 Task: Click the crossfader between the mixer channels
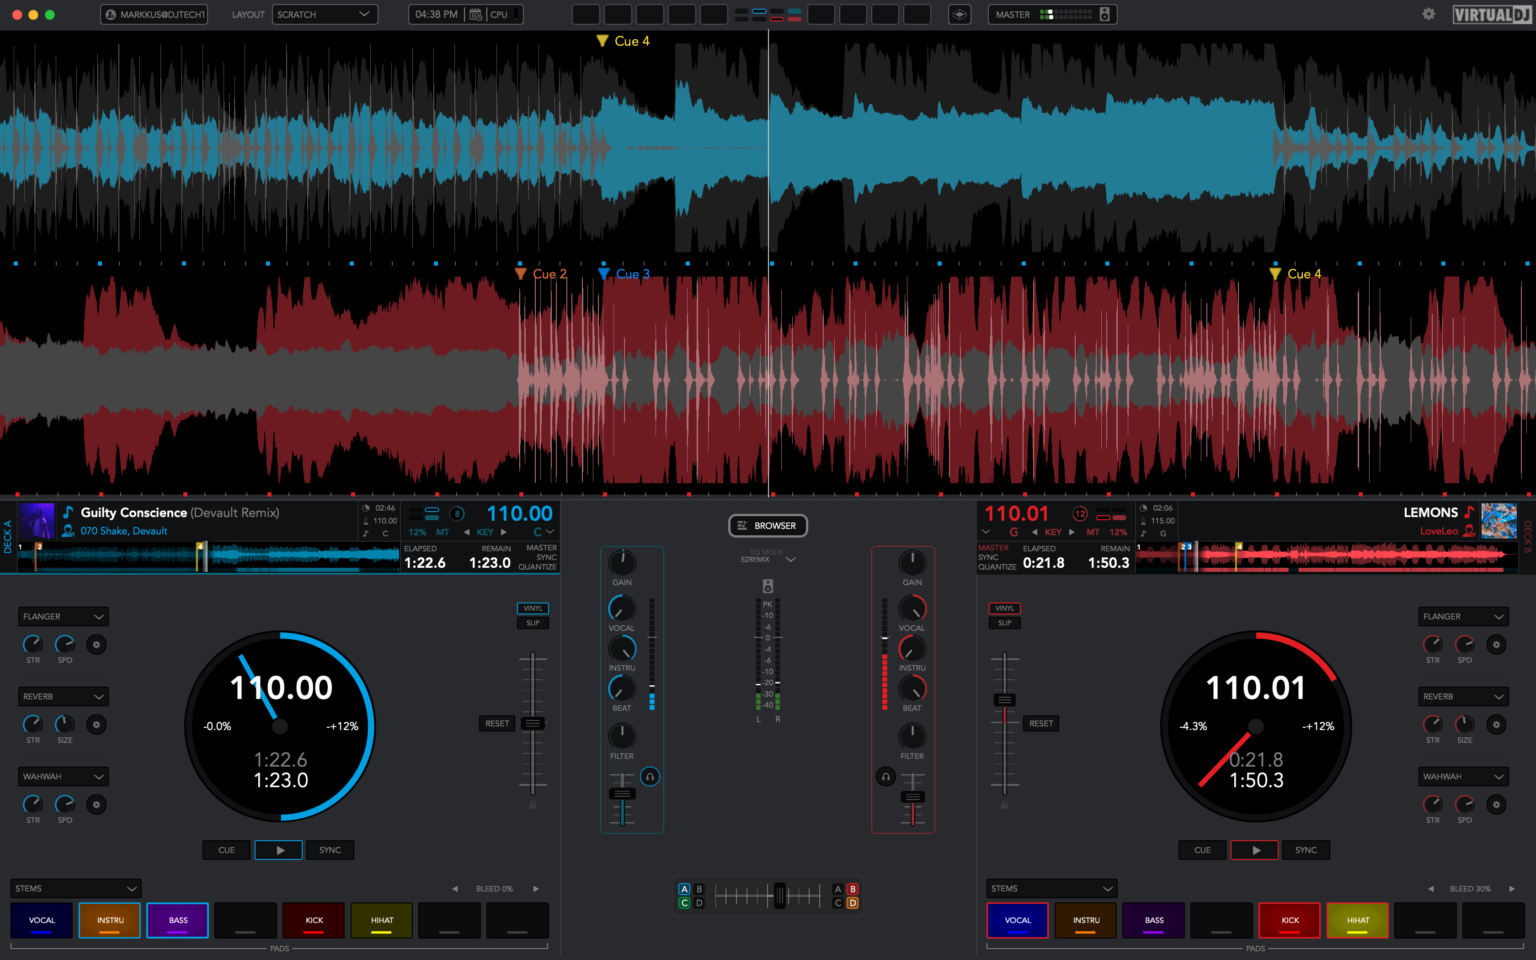(x=778, y=895)
